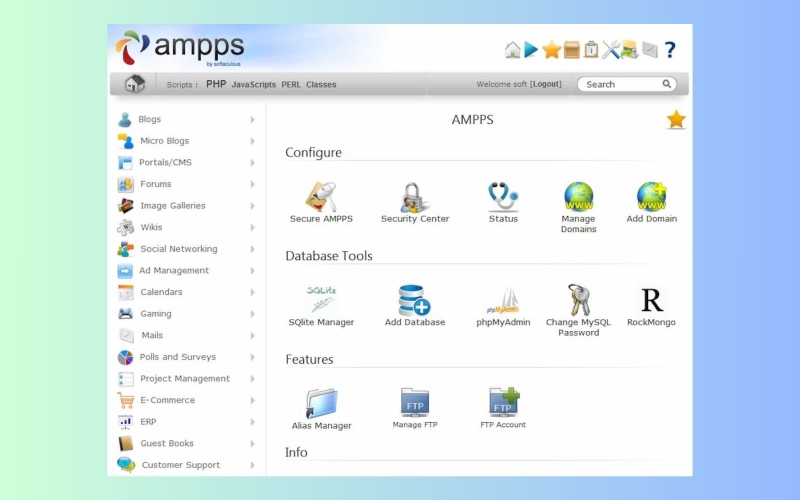The image size is (800, 500).
Task: Open settings wrench and screwdriver icon
Action: [610, 50]
